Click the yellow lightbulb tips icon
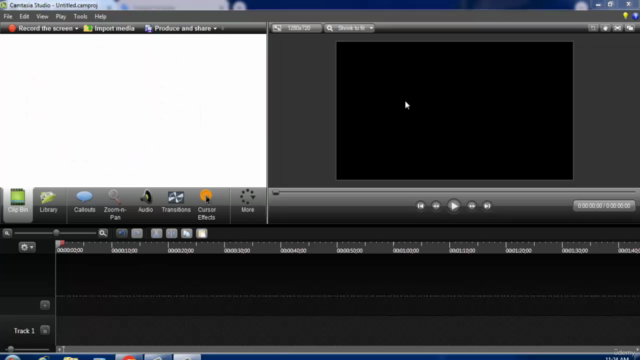This screenshot has height=360, width=640. [625, 16]
